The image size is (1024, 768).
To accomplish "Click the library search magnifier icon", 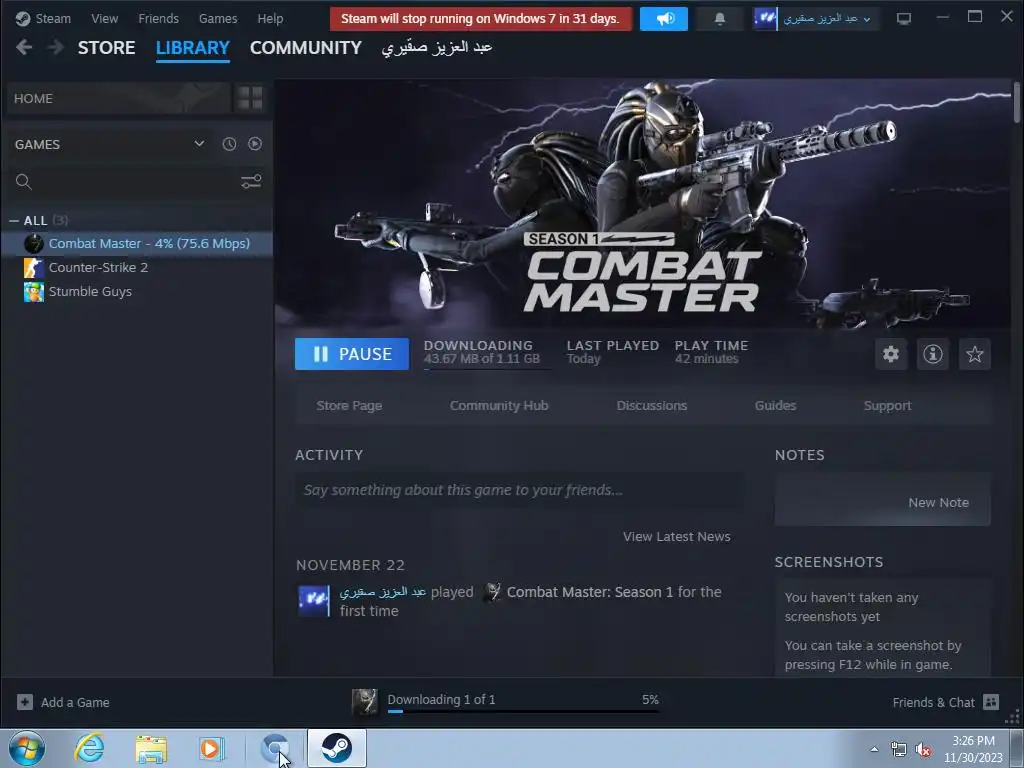I will [x=24, y=182].
